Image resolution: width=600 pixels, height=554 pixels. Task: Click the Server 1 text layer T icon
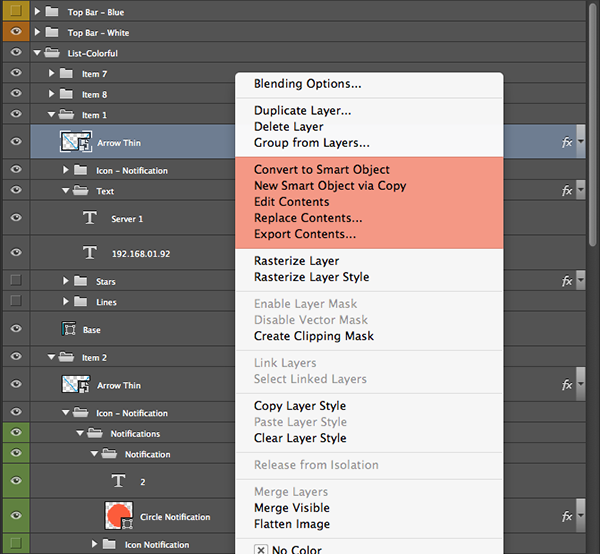point(89,217)
